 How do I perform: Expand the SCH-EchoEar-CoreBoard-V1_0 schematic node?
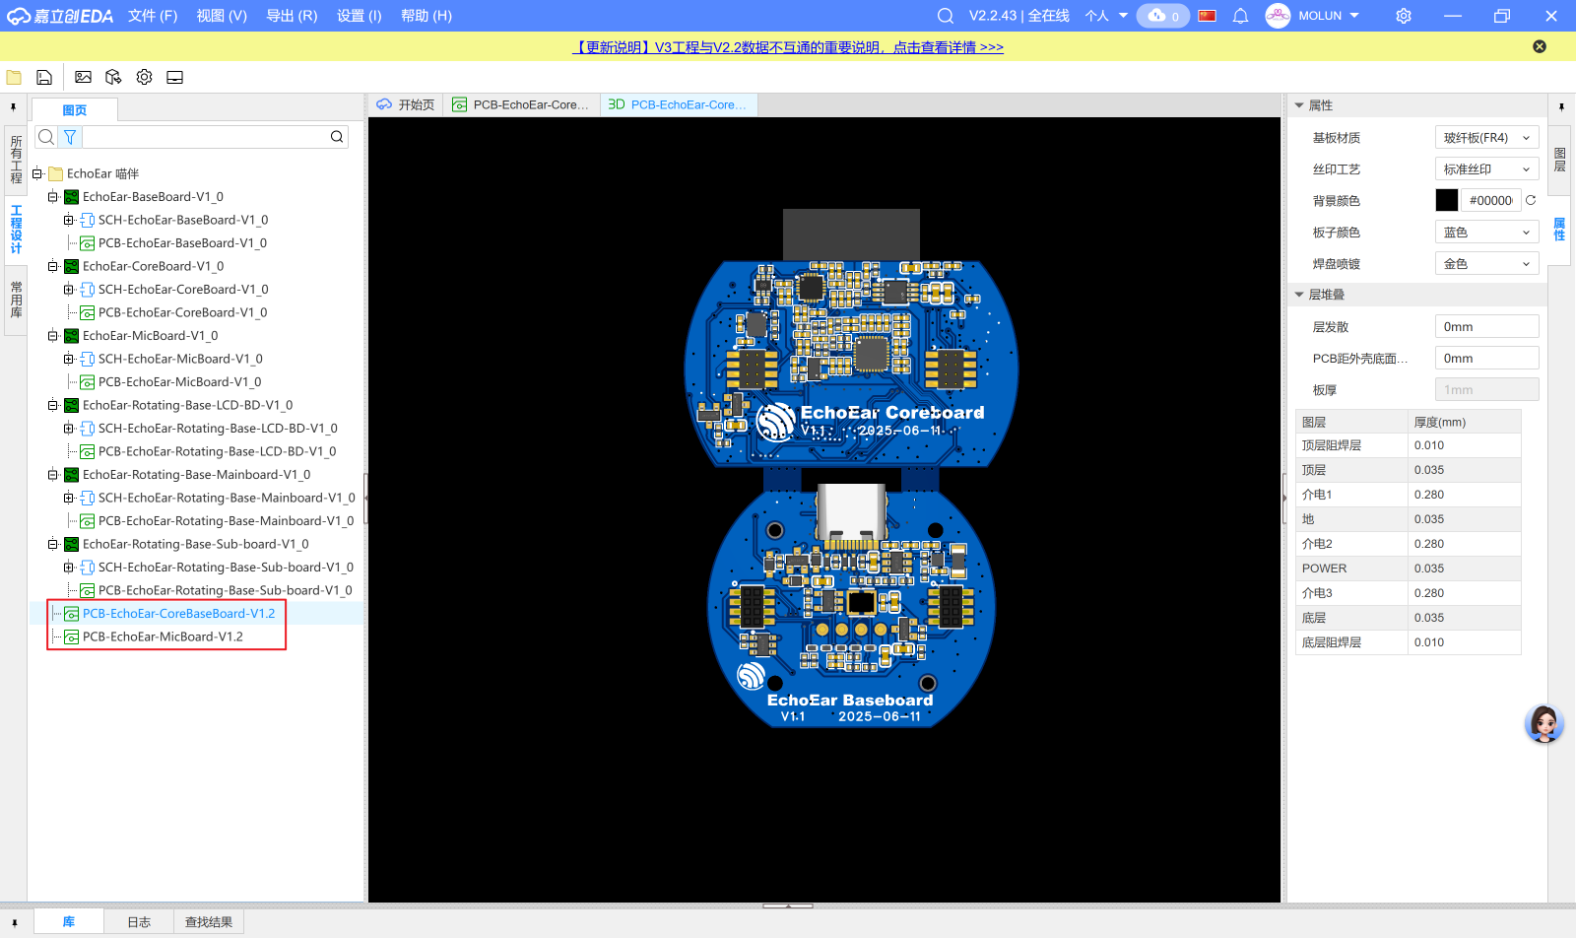(68, 289)
